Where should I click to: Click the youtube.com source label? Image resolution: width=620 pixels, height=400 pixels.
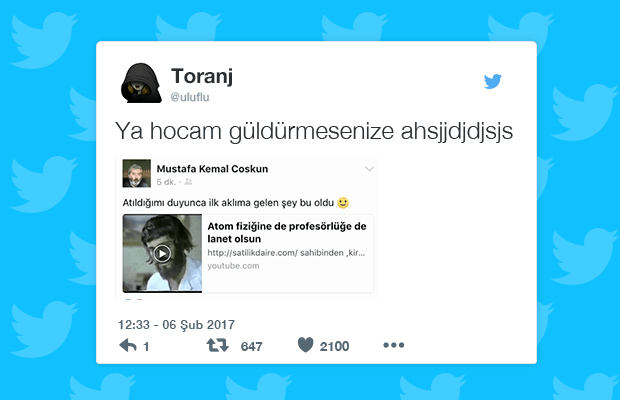(x=233, y=266)
